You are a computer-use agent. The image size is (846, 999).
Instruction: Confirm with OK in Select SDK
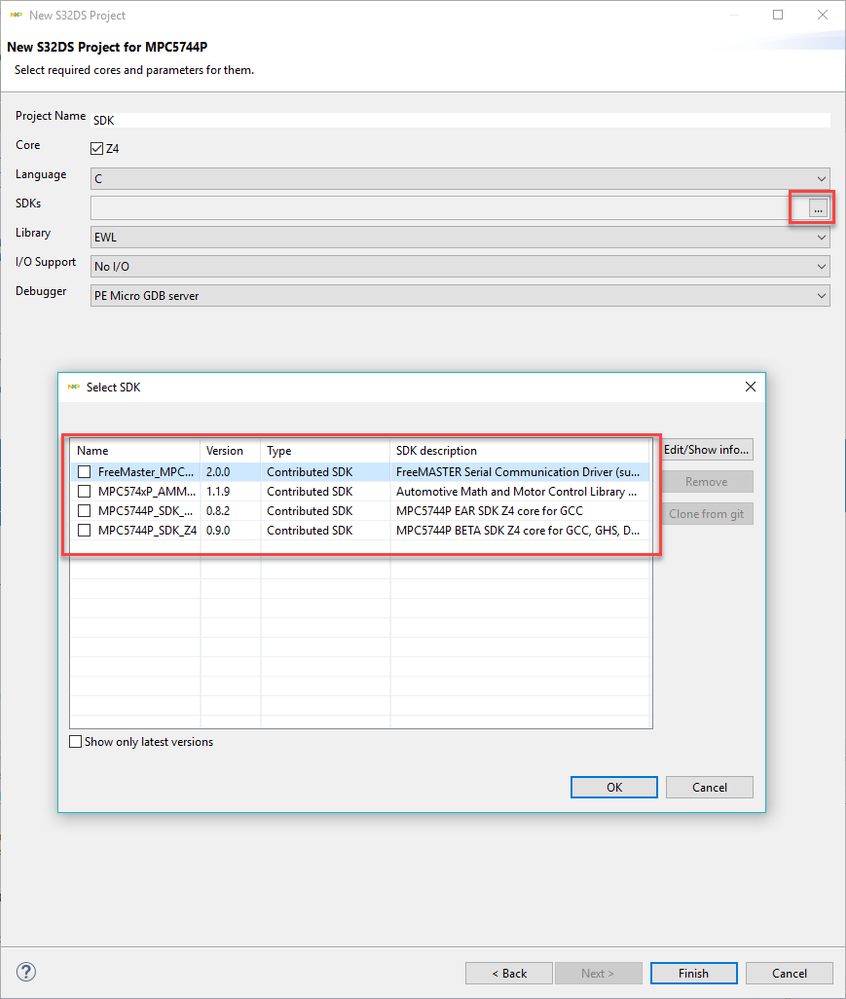(614, 787)
